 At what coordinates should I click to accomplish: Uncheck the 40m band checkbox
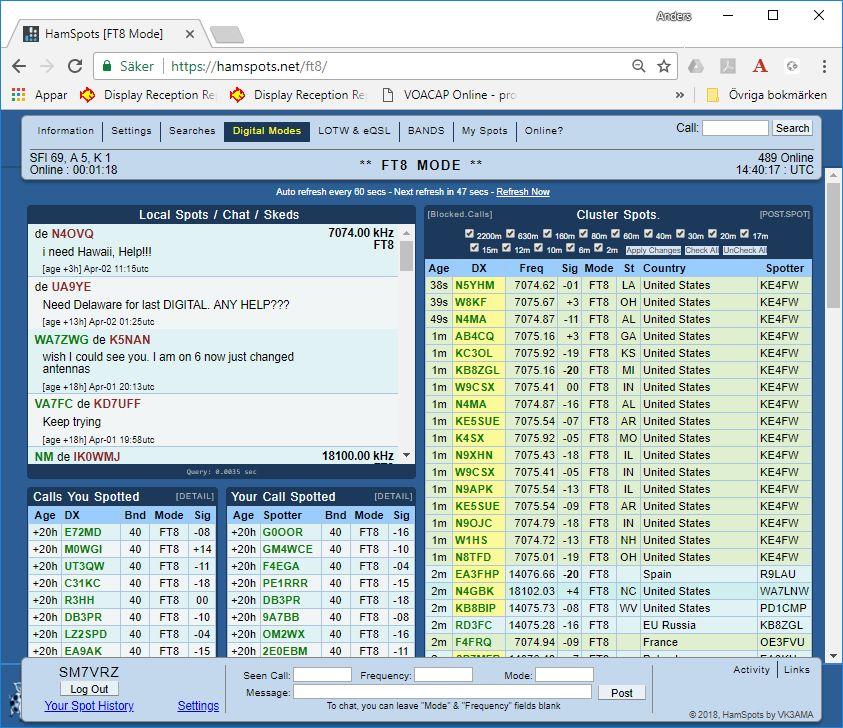click(x=648, y=233)
